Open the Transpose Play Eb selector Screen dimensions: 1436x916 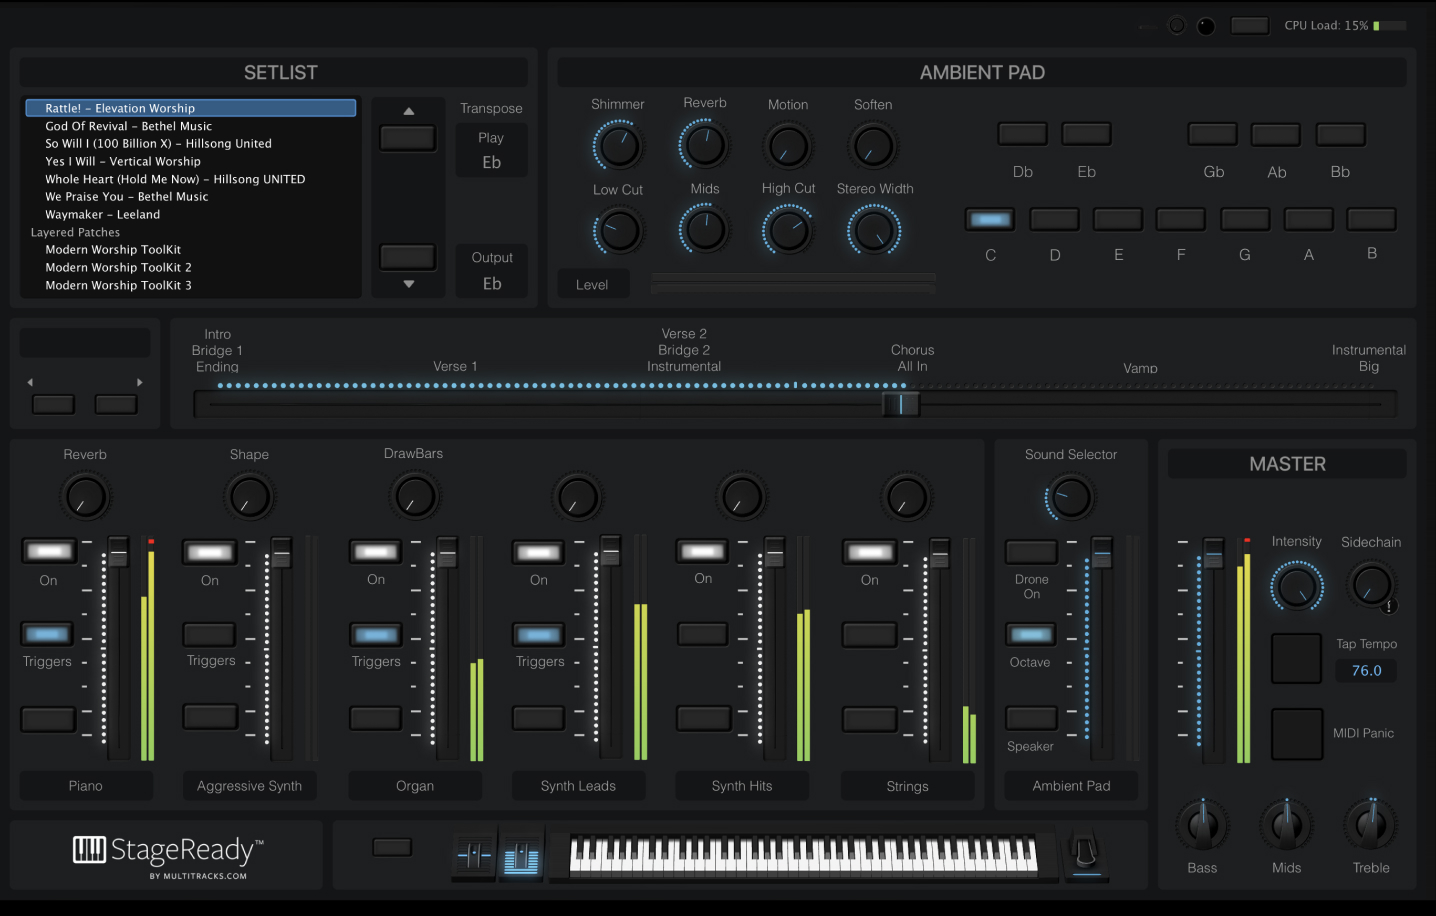tap(491, 150)
